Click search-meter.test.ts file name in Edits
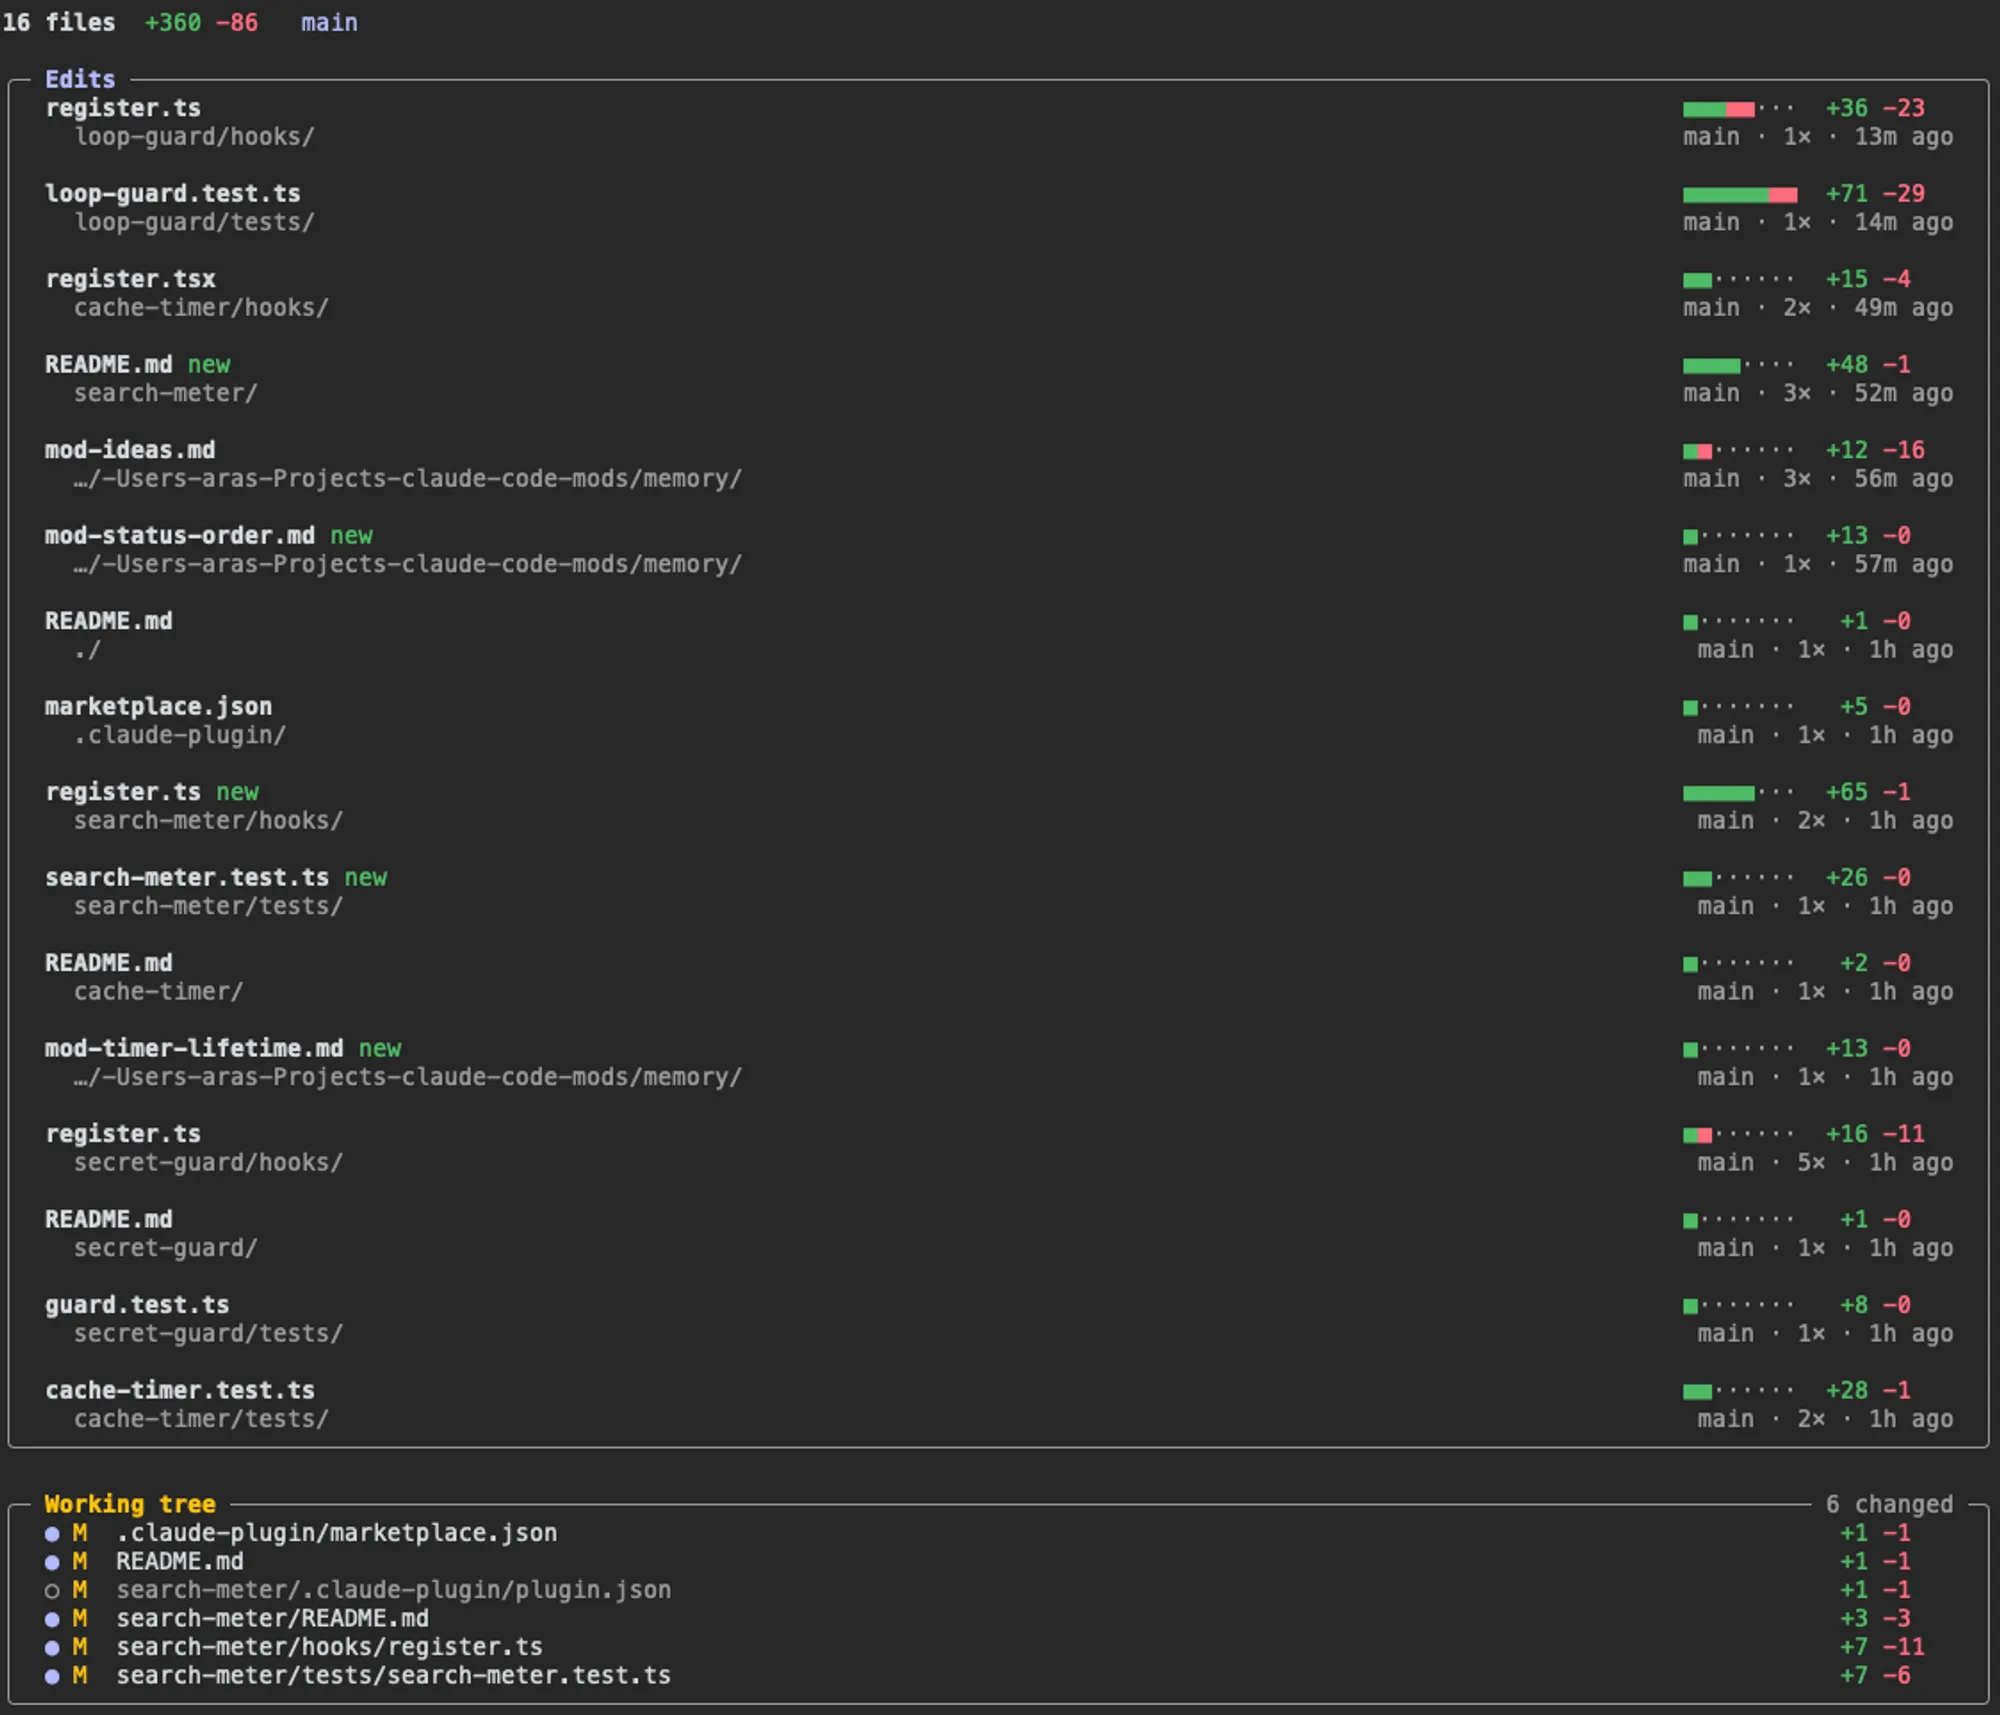Viewport: 2000px width, 1715px height. pyautogui.click(x=187, y=877)
